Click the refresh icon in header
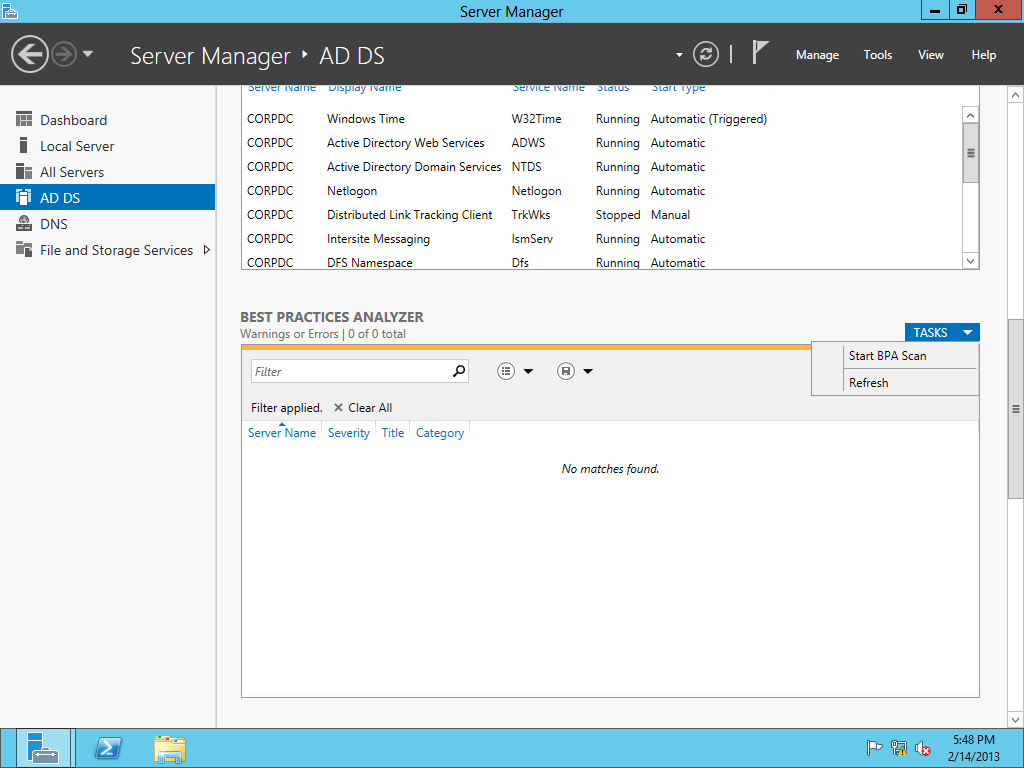 (706, 54)
